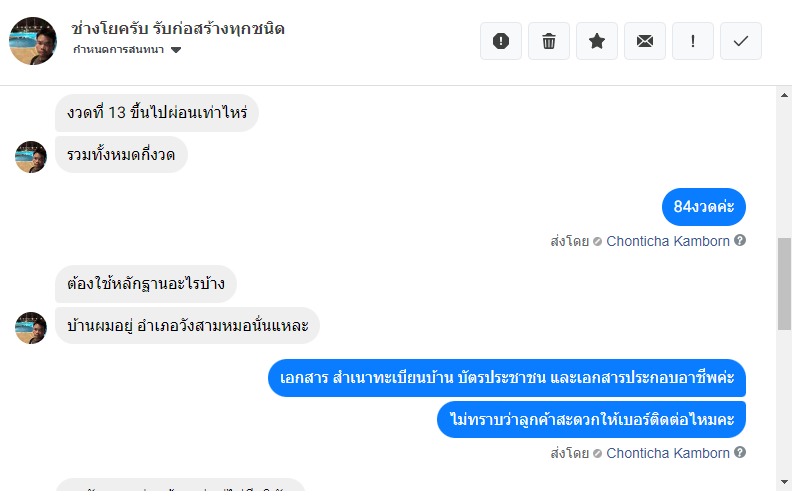
Task: Open conversation name ช่างโยครับ รับก่อสร้างทุกชนิด
Action: tap(179, 28)
